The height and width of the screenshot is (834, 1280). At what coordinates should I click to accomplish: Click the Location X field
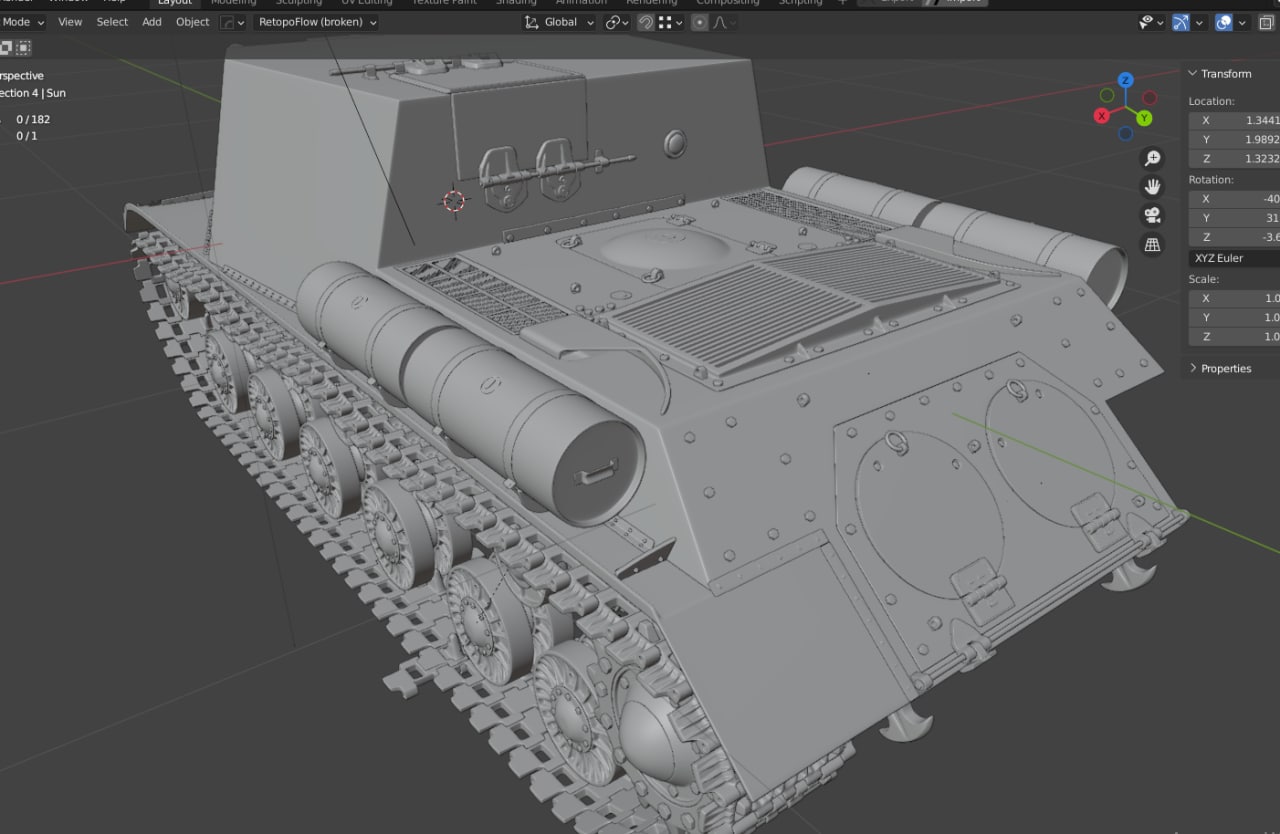click(1234, 120)
